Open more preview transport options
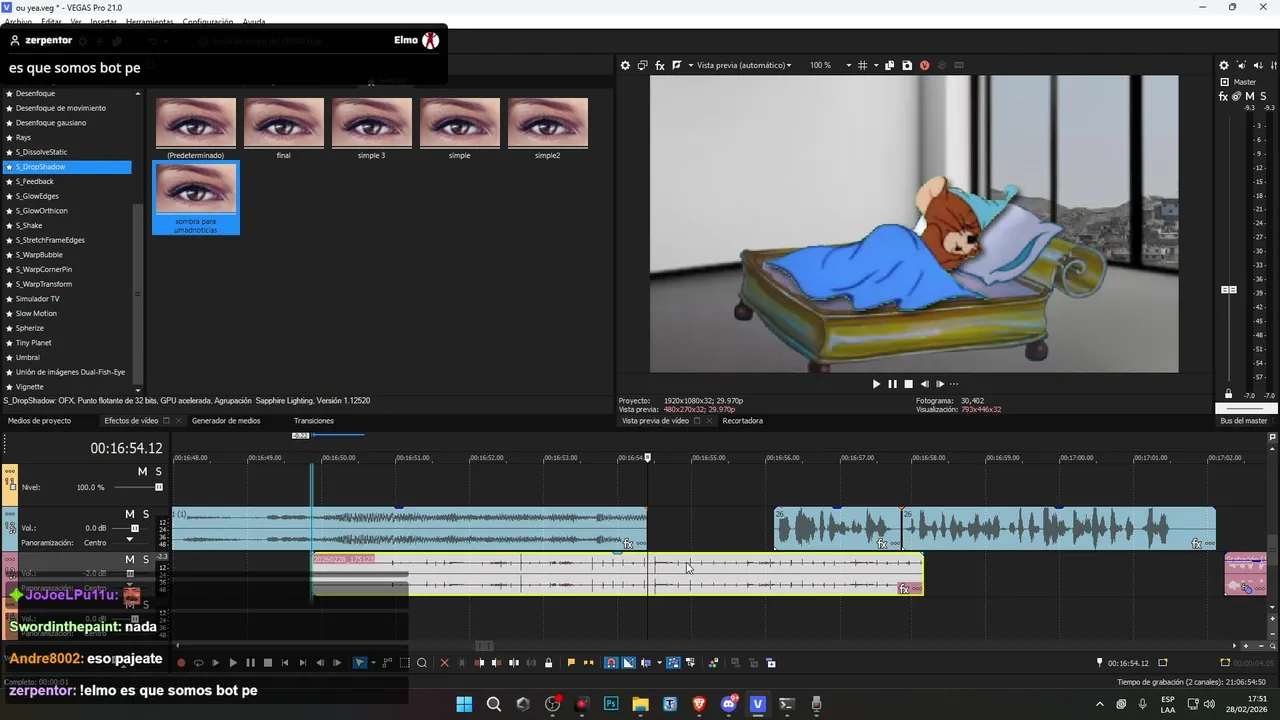1280x720 pixels. [x=954, y=384]
